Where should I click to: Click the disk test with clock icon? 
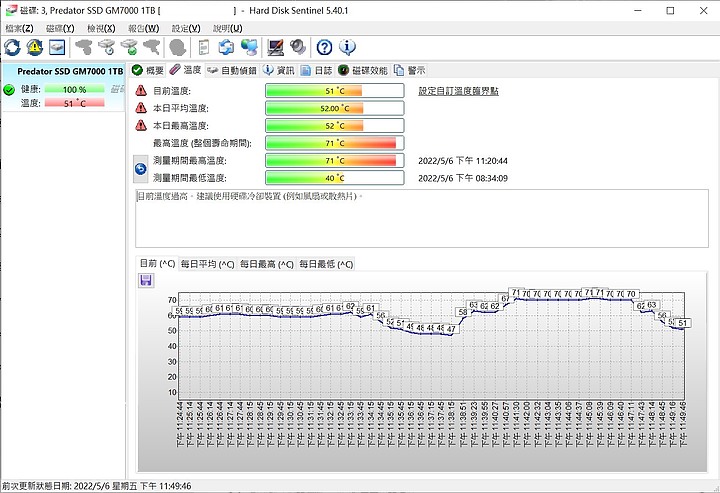click(107, 47)
